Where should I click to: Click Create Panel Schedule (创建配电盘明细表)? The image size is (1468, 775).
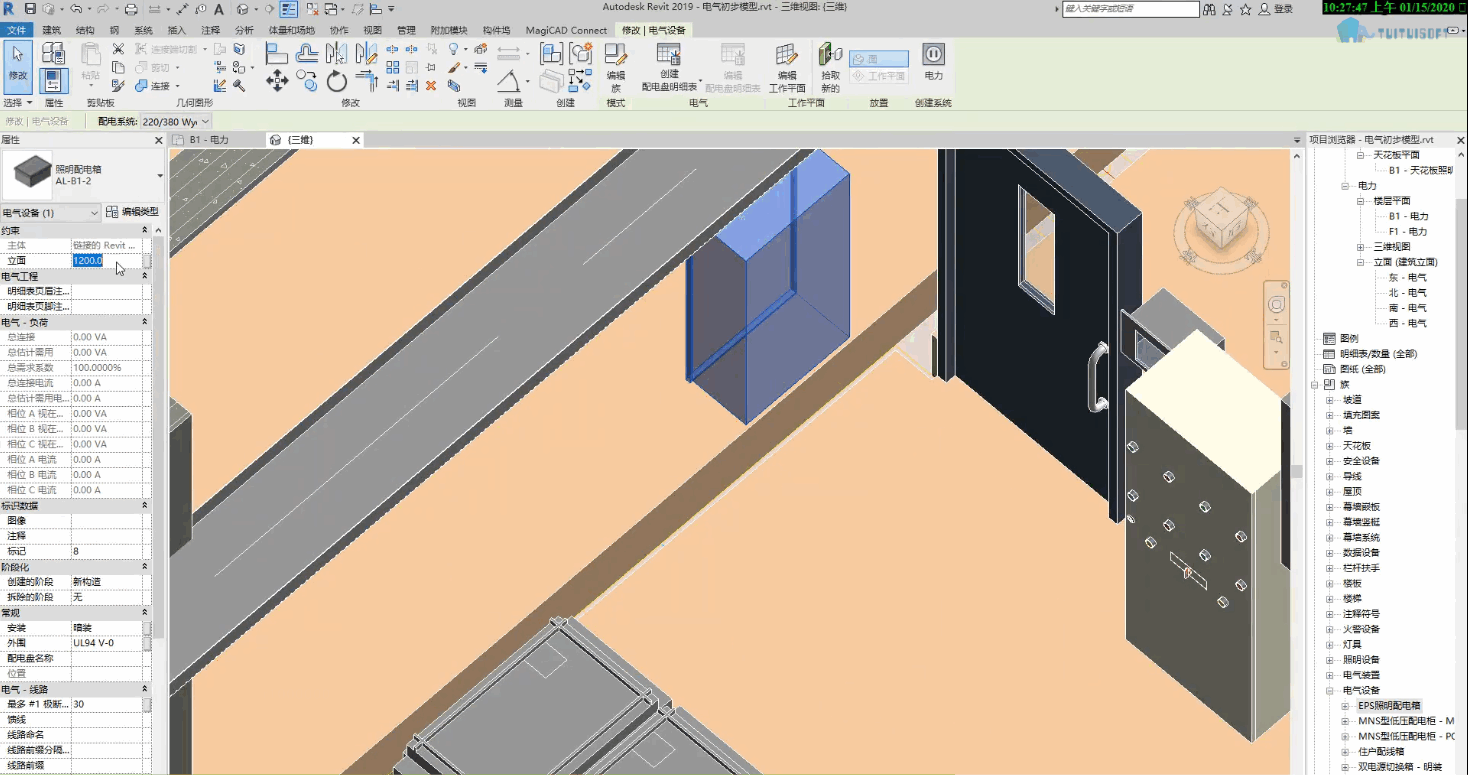[x=669, y=67]
